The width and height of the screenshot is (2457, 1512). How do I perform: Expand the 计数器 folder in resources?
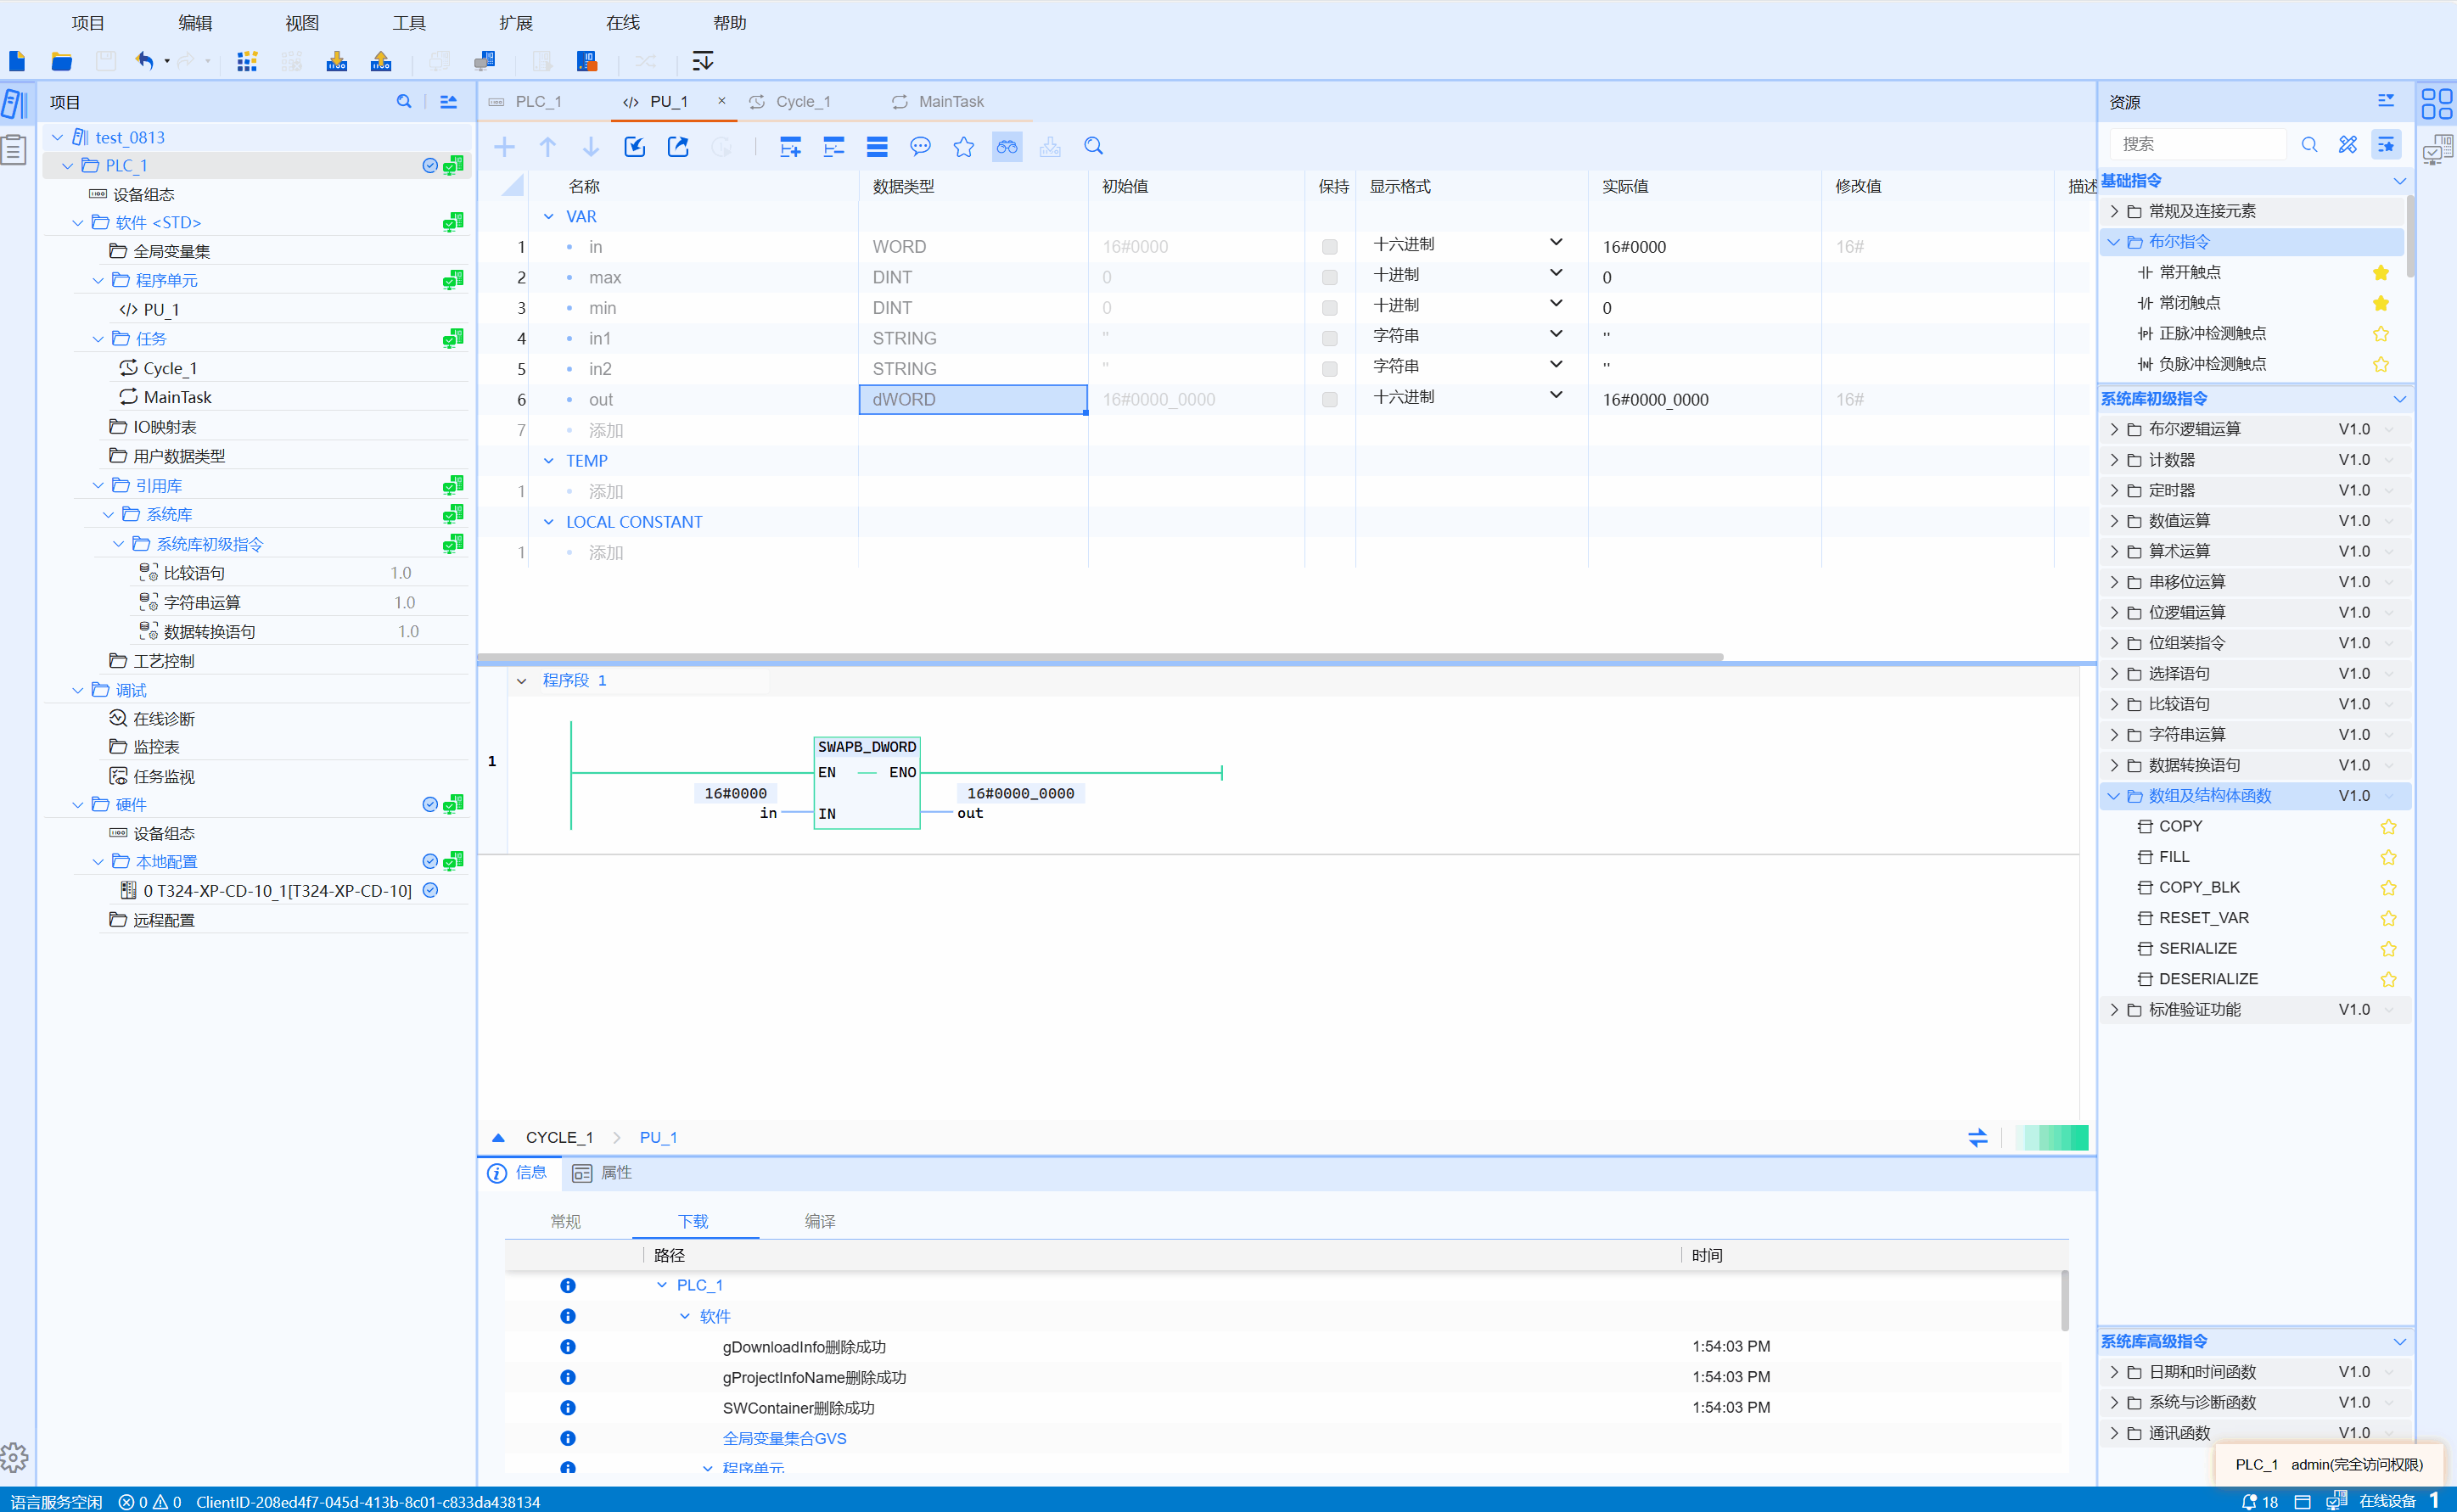(x=2114, y=460)
